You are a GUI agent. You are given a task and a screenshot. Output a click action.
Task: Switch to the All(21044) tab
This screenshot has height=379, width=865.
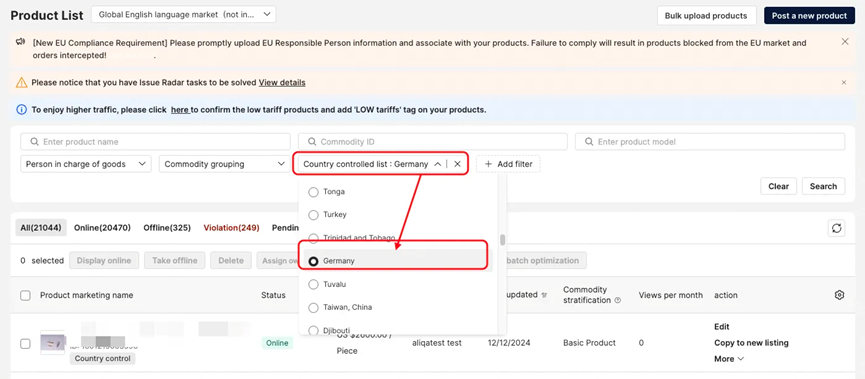click(x=40, y=227)
